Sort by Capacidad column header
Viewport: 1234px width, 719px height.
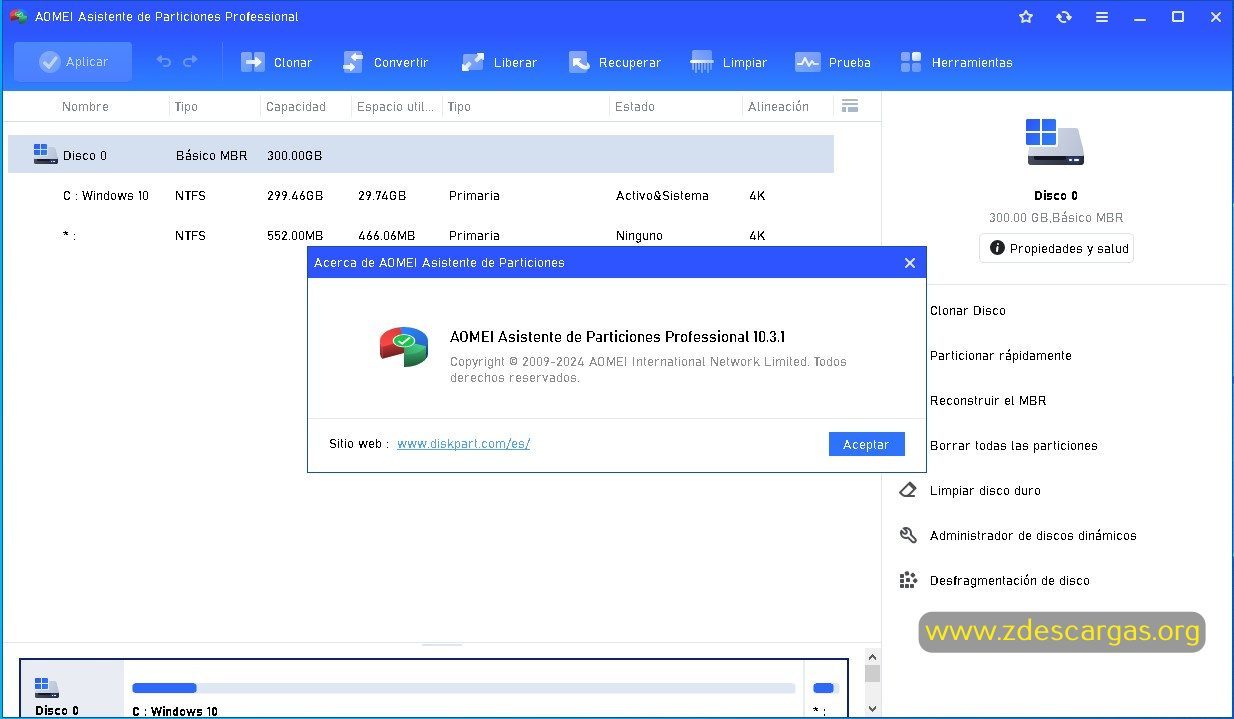[x=296, y=107]
